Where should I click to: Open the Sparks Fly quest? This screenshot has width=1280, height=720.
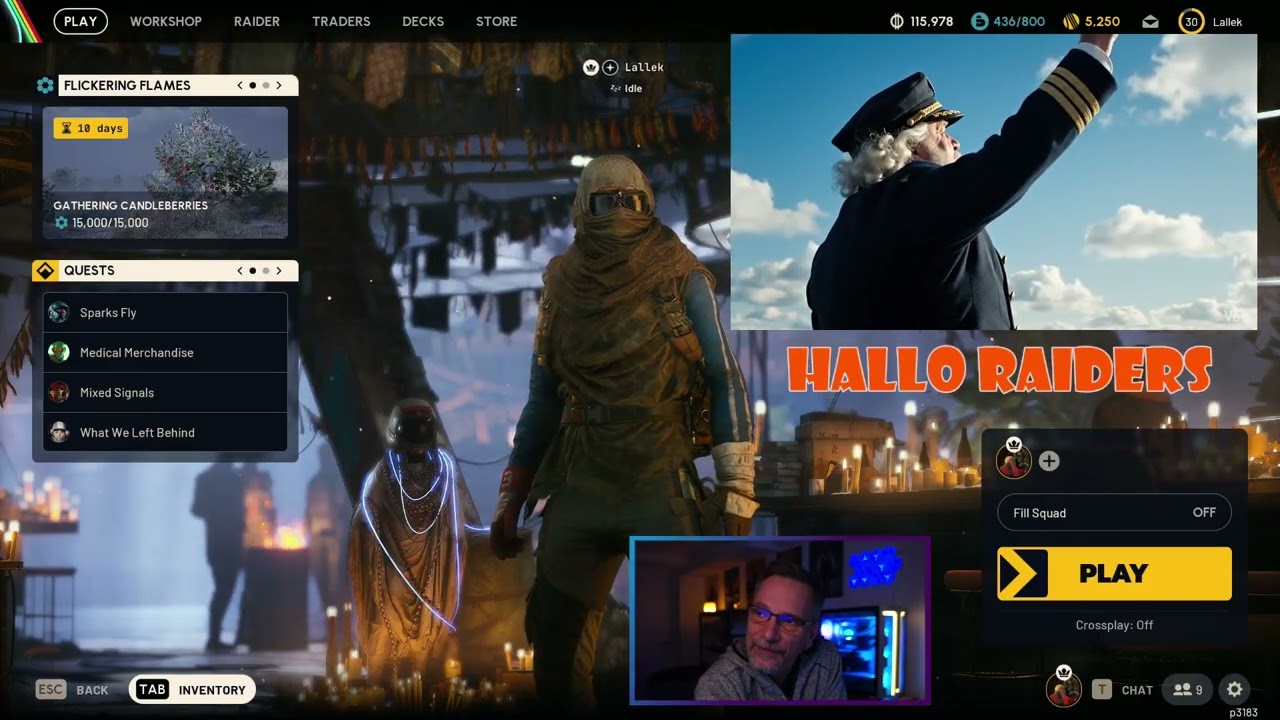[x=166, y=312]
